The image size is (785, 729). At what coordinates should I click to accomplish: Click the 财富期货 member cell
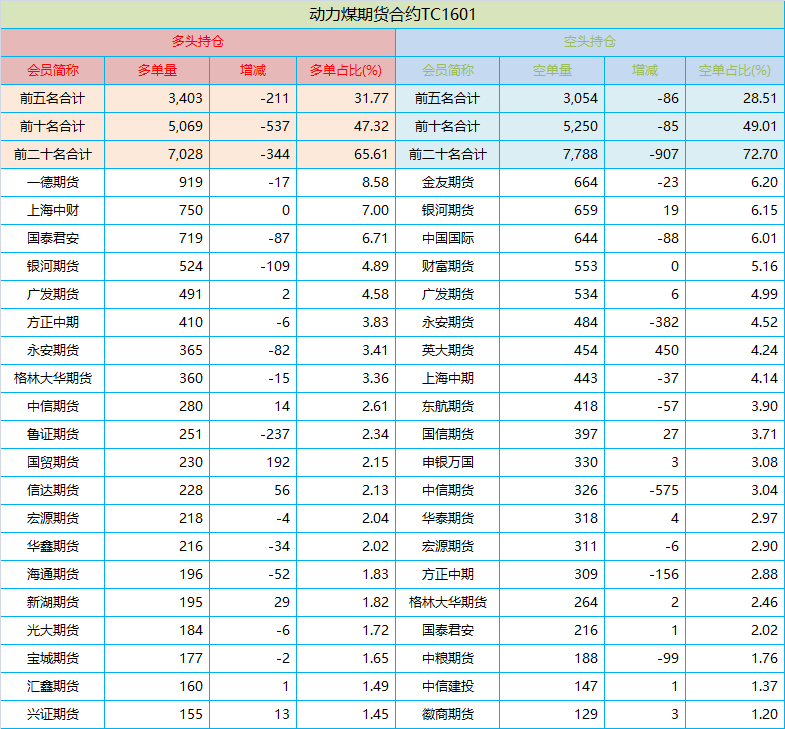tap(448, 266)
